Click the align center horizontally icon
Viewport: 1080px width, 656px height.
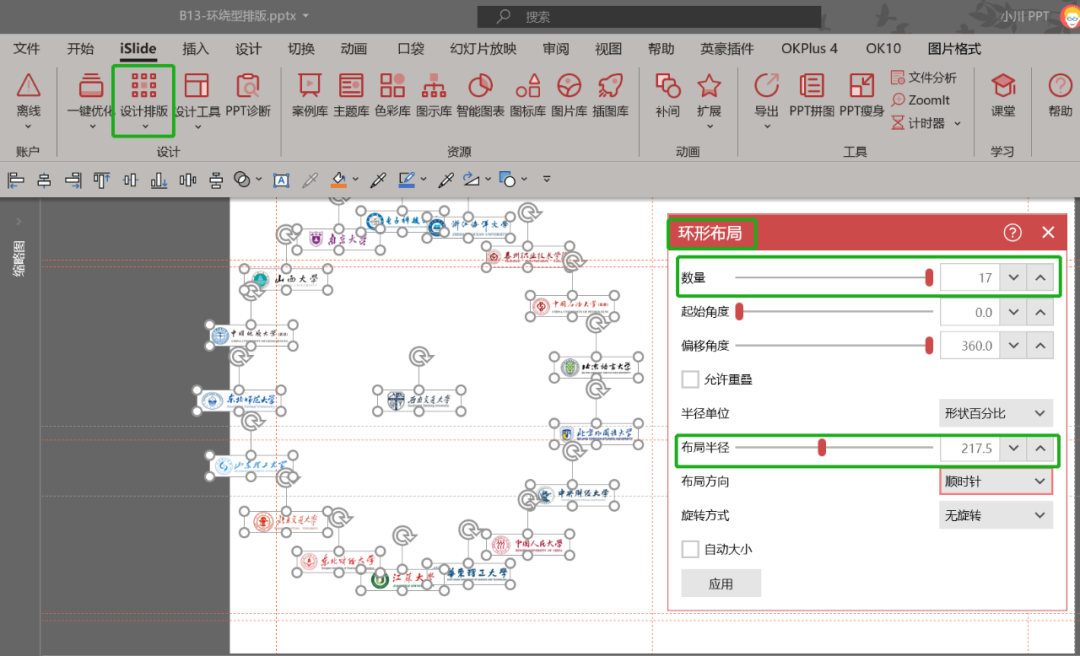[x=44, y=180]
